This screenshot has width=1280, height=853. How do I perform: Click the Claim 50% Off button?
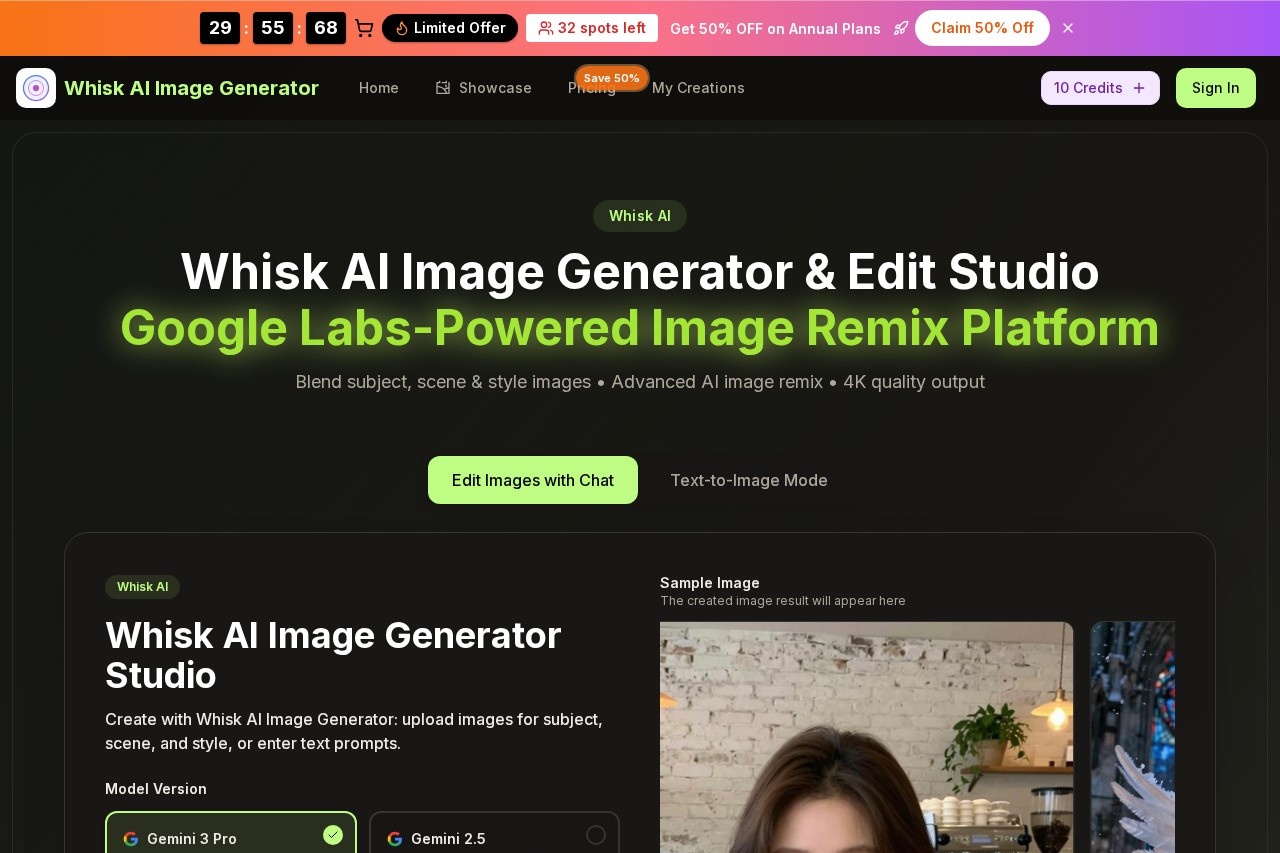coord(982,28)
